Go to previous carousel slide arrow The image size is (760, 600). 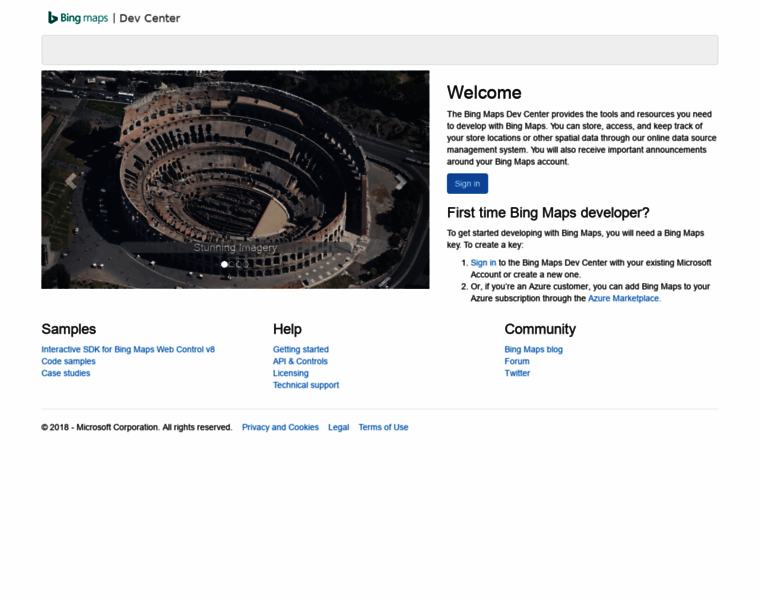70,181
